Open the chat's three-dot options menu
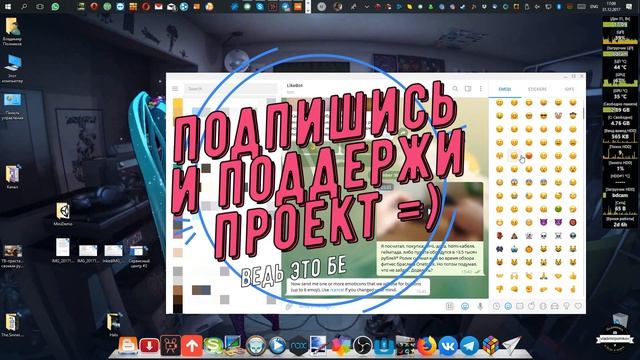 481,89
